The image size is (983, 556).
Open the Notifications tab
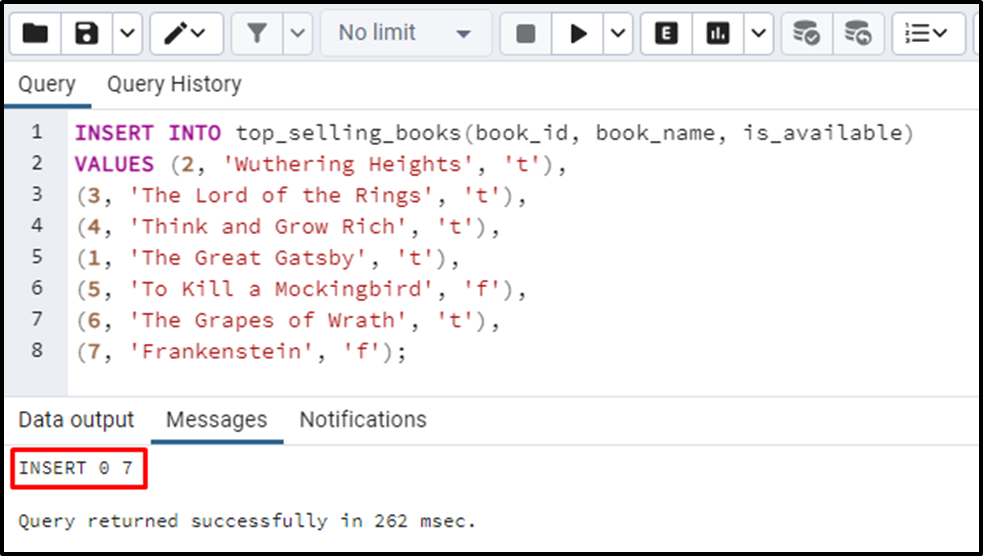coord(363,419)
